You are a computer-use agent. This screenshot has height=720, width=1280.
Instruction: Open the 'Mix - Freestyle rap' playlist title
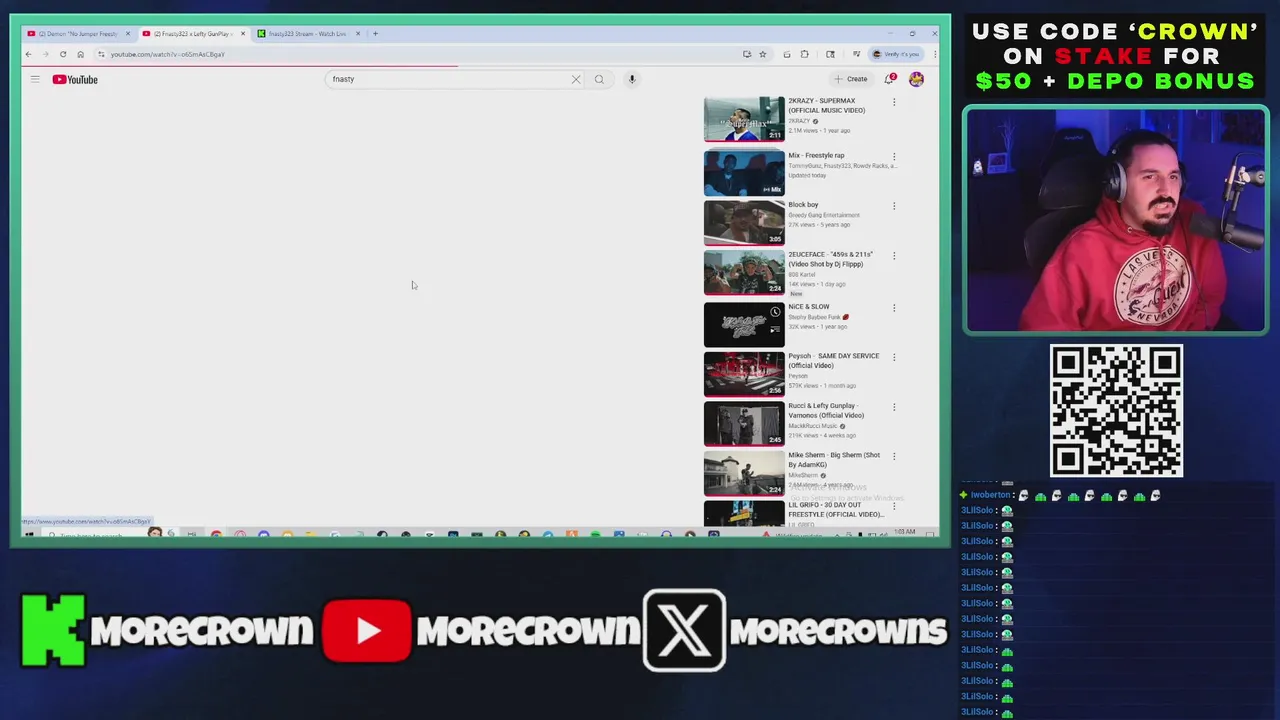[816, 155]
